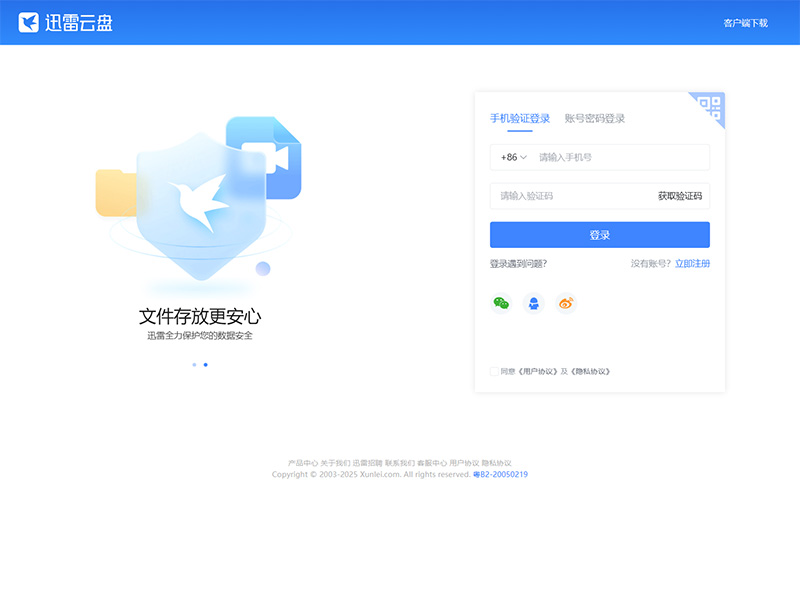Screen dimensions: 800x600
Task: Select the second carousel indicator dot
Action: (x=205, y=364)
